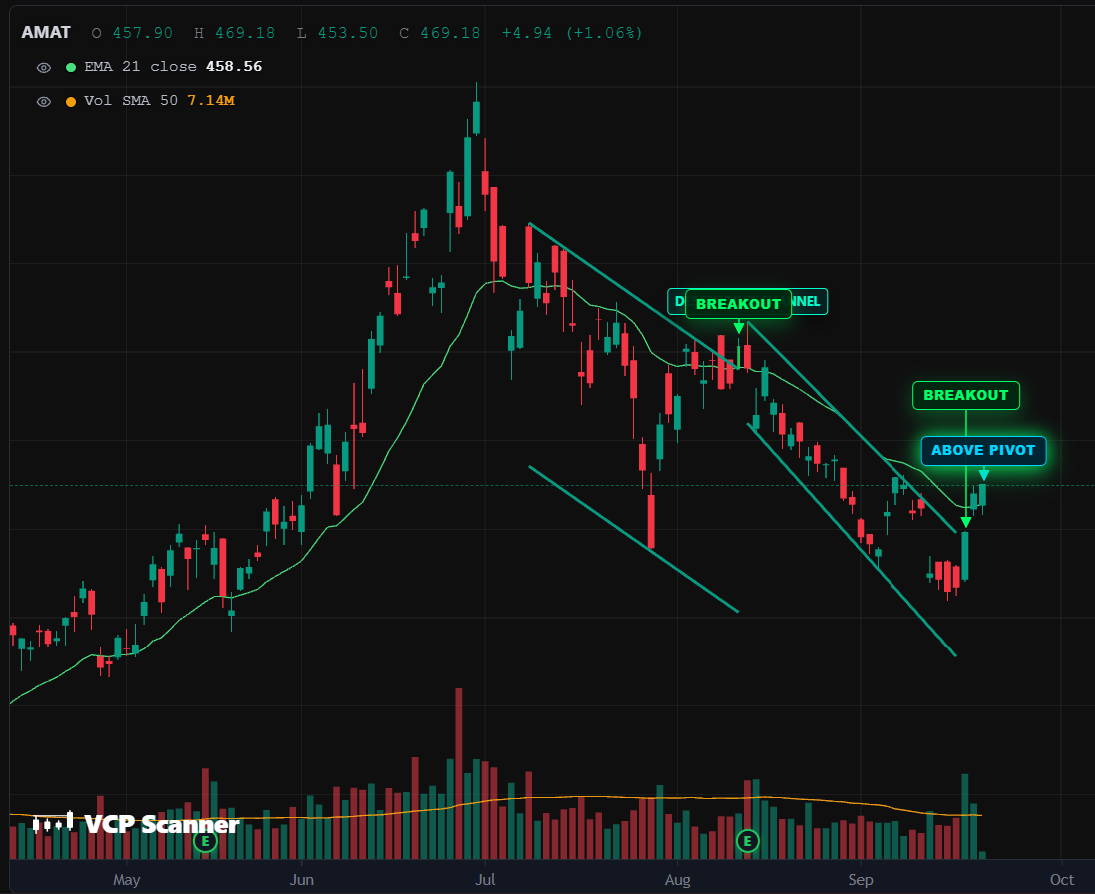Click the change value +4.94 (+1.06%)
The width and height of the screenshot is (1095, 894).
572,34
